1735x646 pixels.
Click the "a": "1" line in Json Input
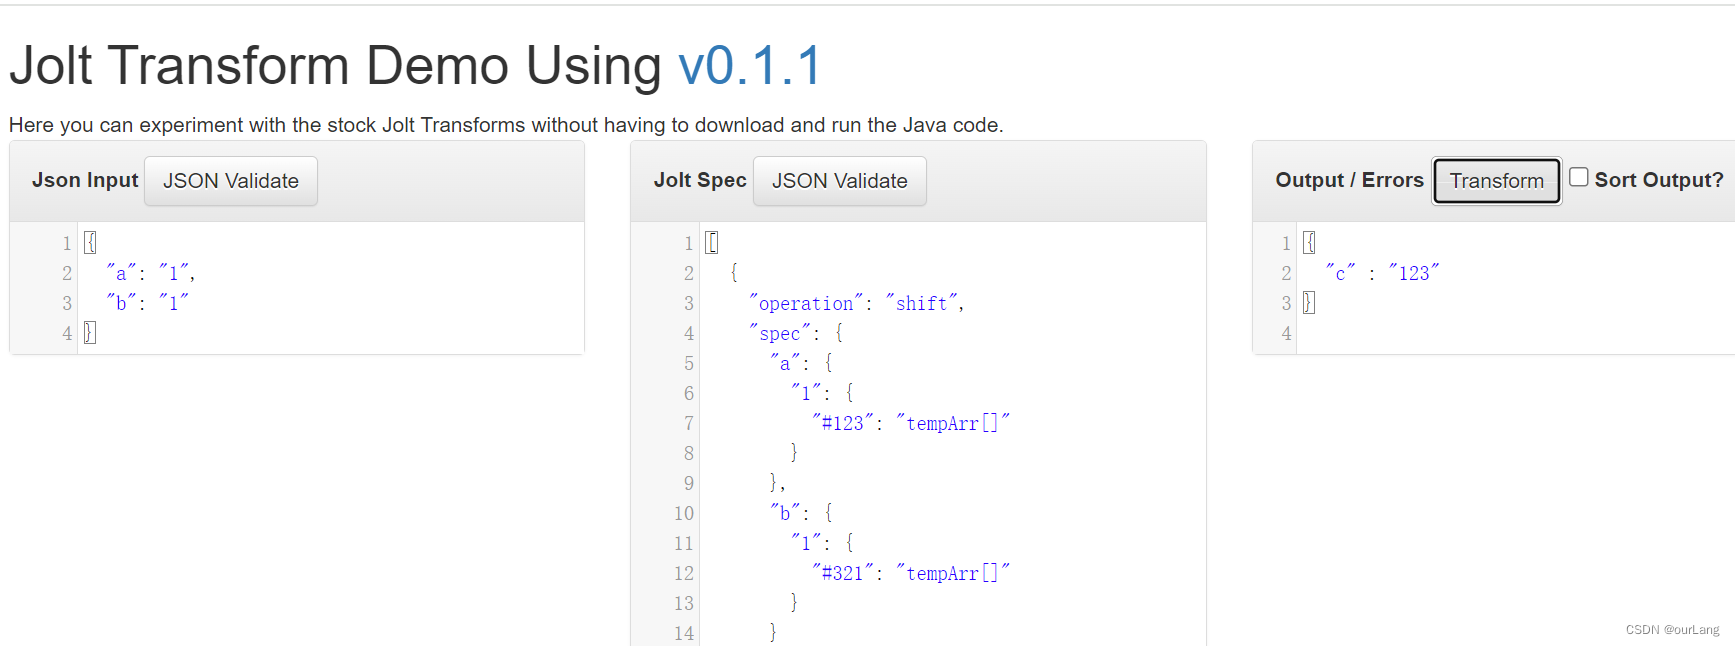point(150,273)
